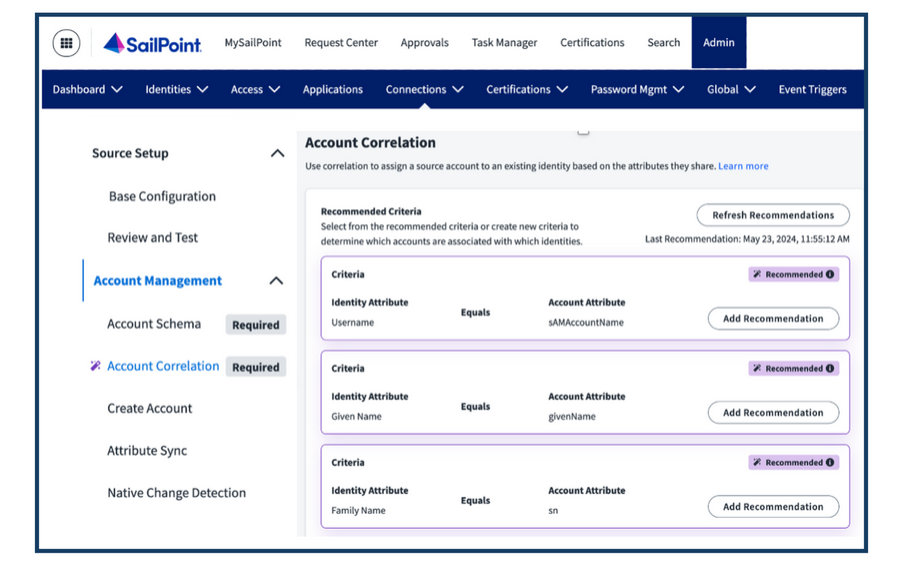The height and width of the screenshot is (567, 905).
Task: Open the Identities dropdown menu
Action: 177,89
